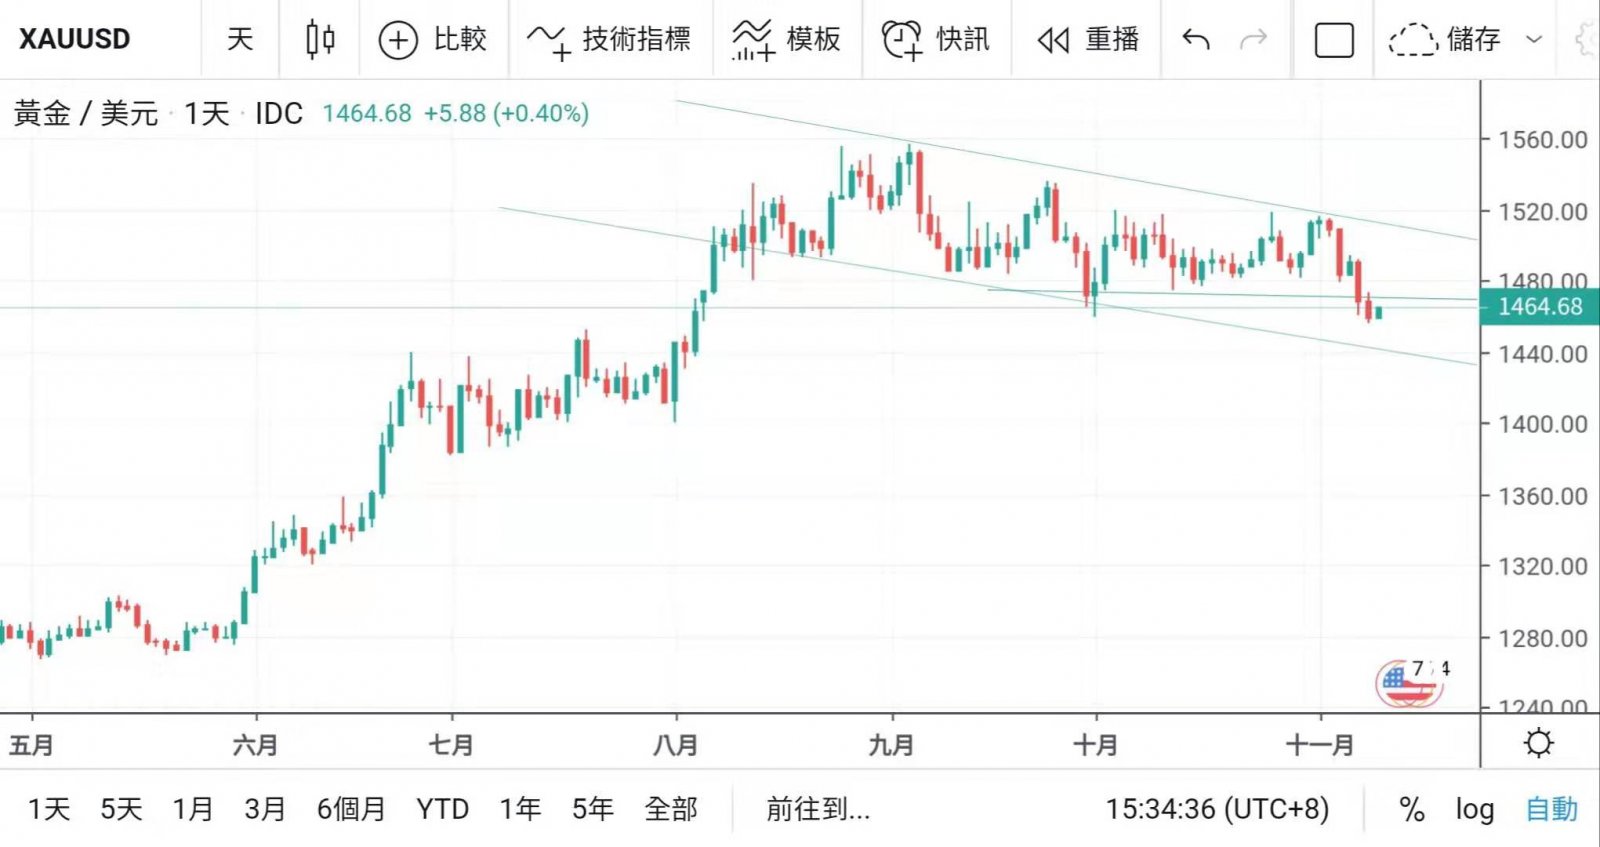
Task: Undo the last chart action
Action: (x=1196, y=40)
